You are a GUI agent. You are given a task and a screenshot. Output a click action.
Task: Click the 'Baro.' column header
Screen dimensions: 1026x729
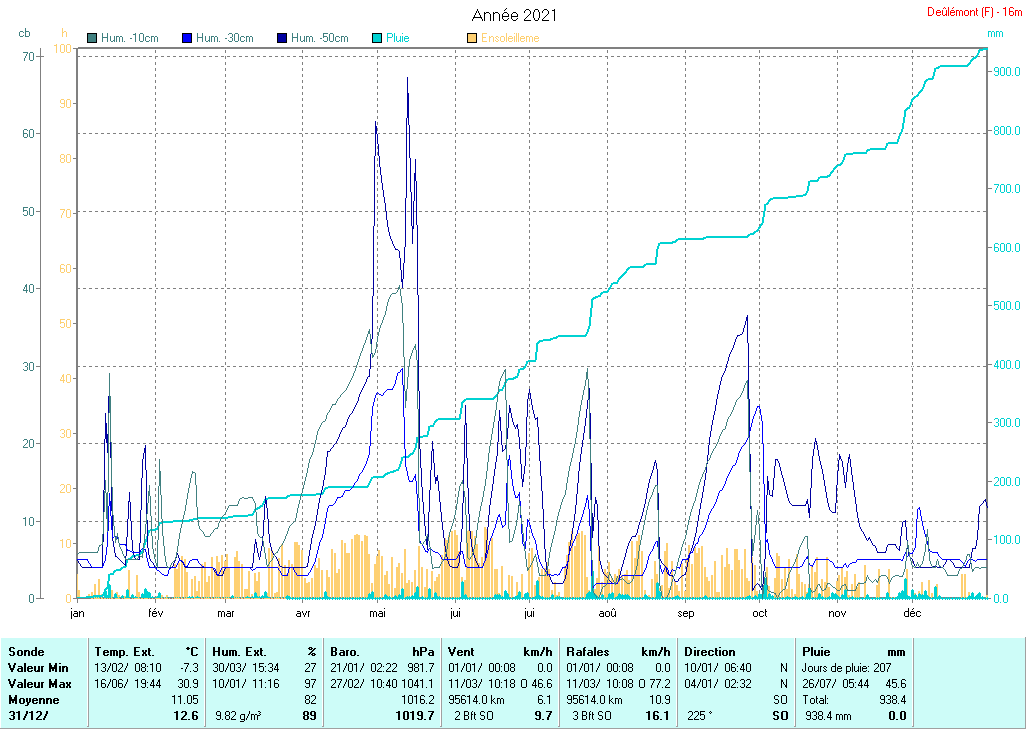click(345, 652)
